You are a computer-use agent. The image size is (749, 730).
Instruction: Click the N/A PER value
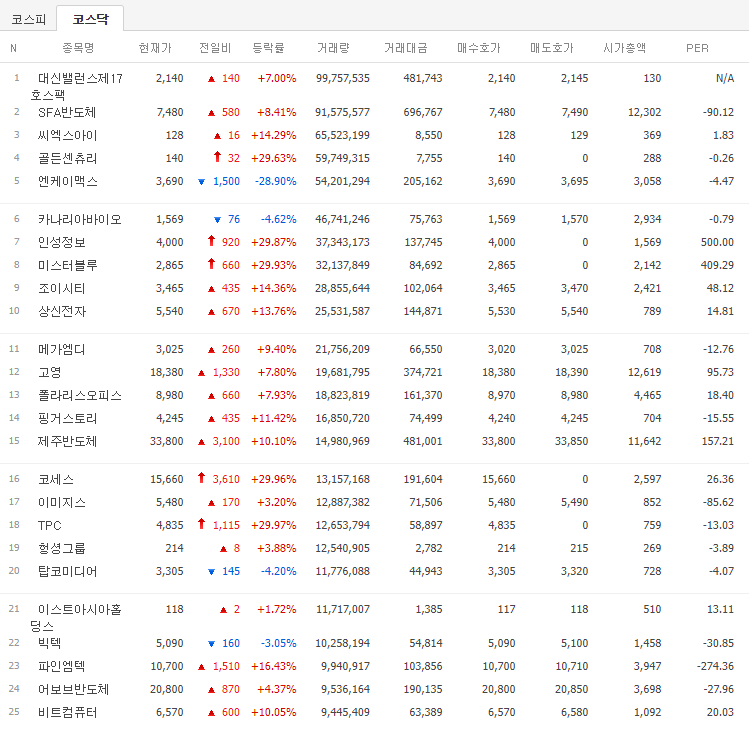click(x=725, y=78)
